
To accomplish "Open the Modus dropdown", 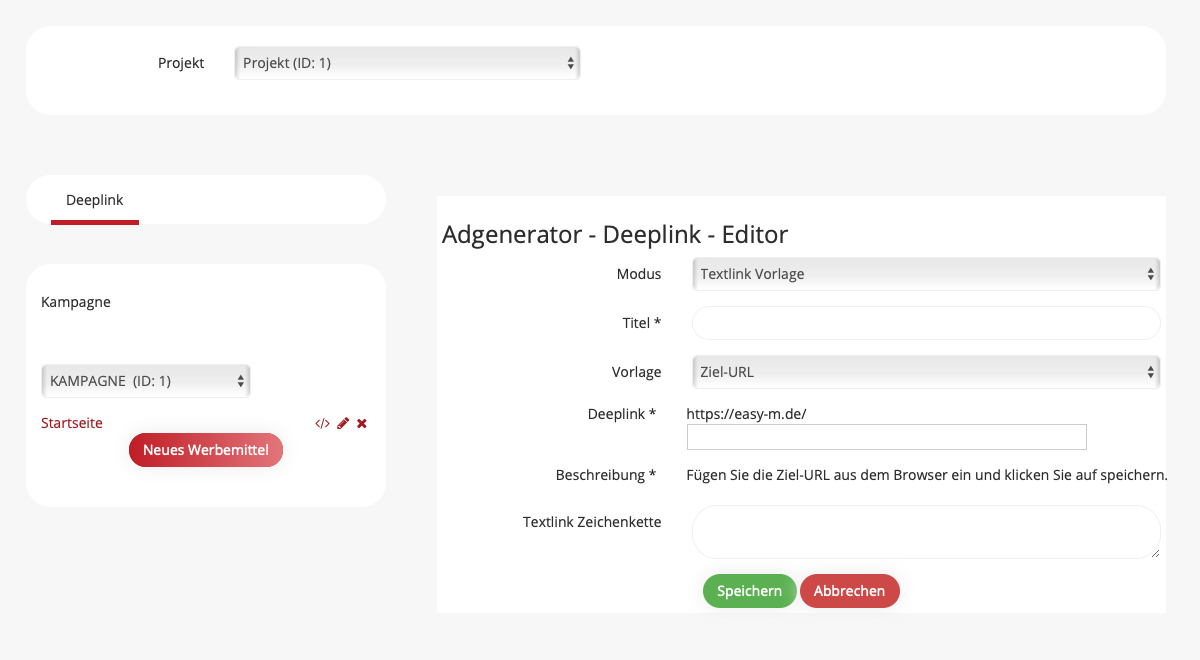I will [925, 274].
